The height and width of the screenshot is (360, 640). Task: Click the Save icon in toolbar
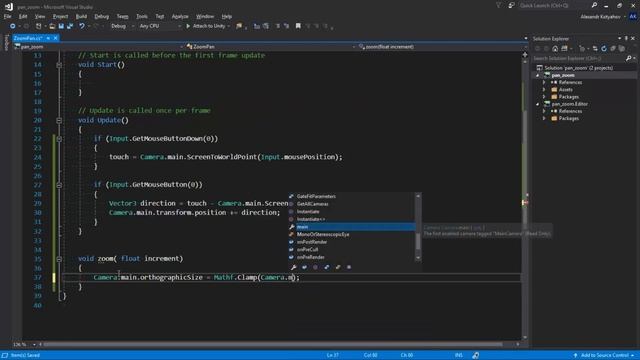[61, 26]
